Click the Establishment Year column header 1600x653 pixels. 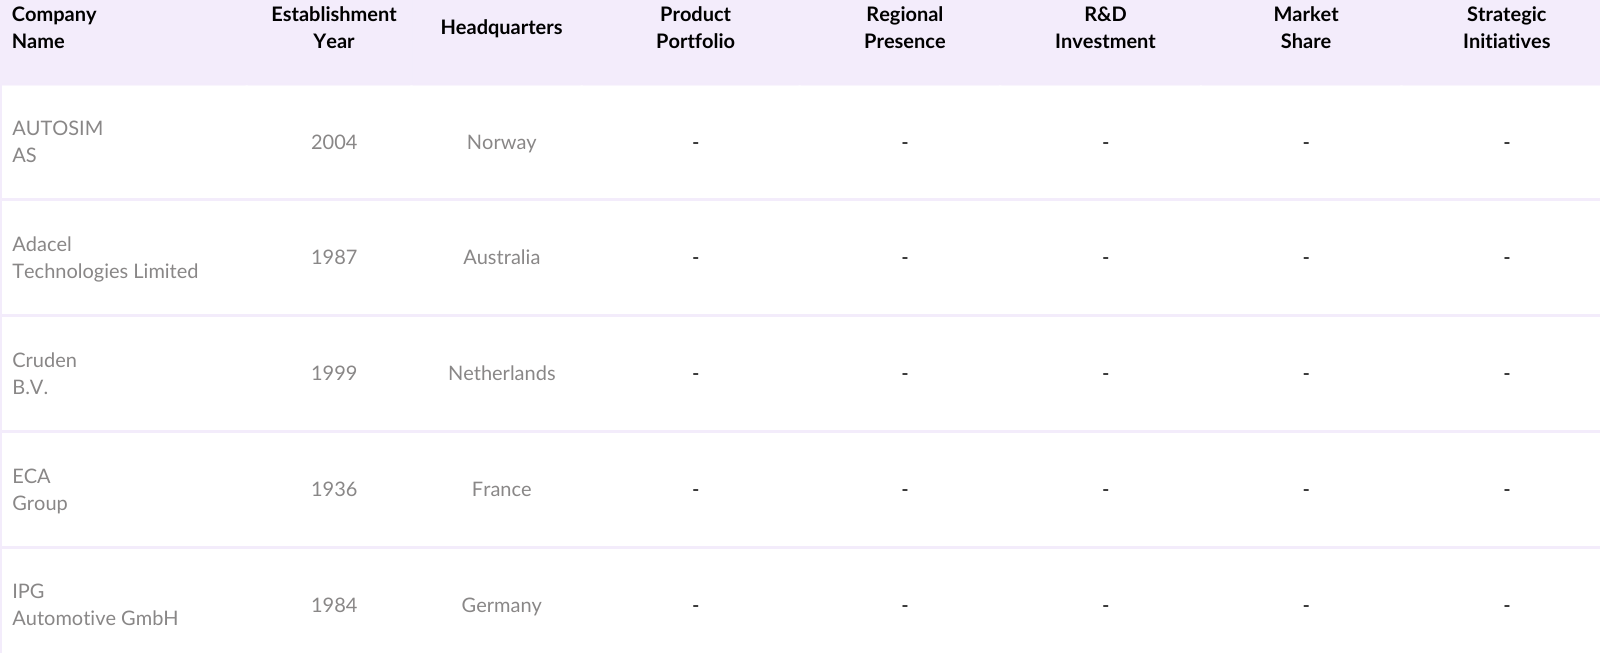(x=333, y=28)
